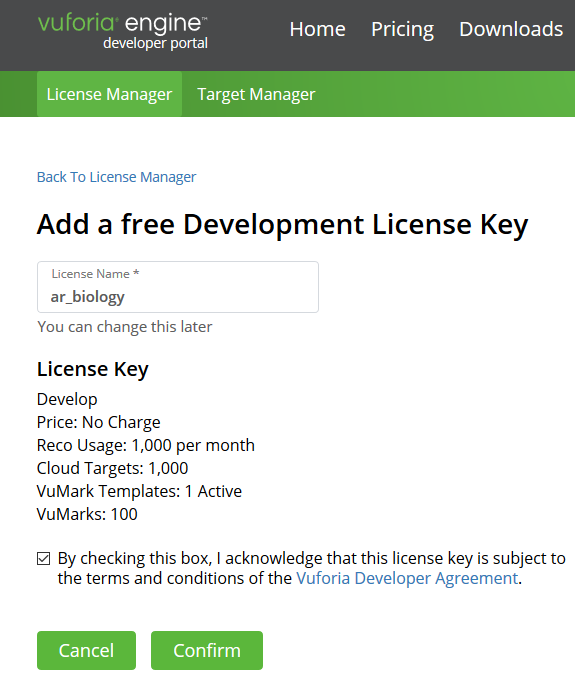The height and width of the screenshot is (679, 575).
Task: Select the License Manager tab
Action: [x=109, y=94]
